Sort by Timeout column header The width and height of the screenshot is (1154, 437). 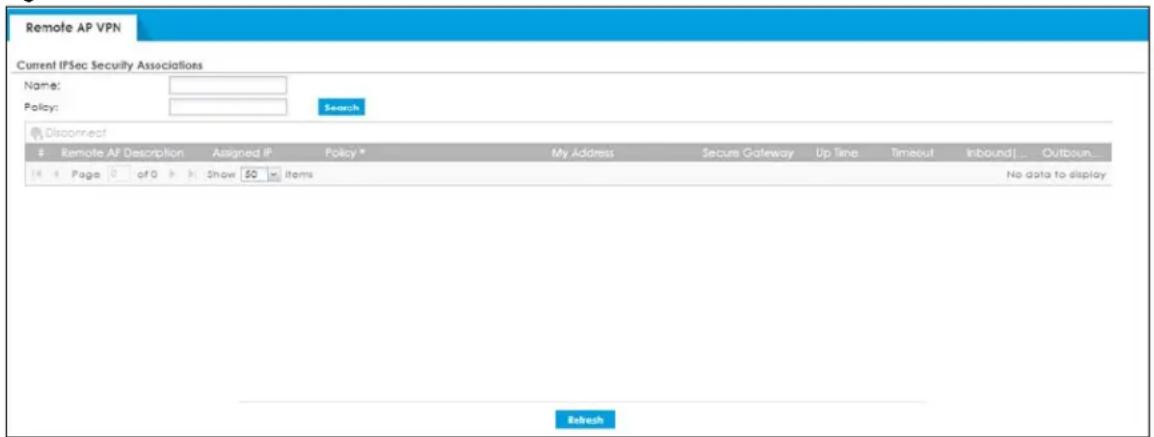click(x=912, y=153)
